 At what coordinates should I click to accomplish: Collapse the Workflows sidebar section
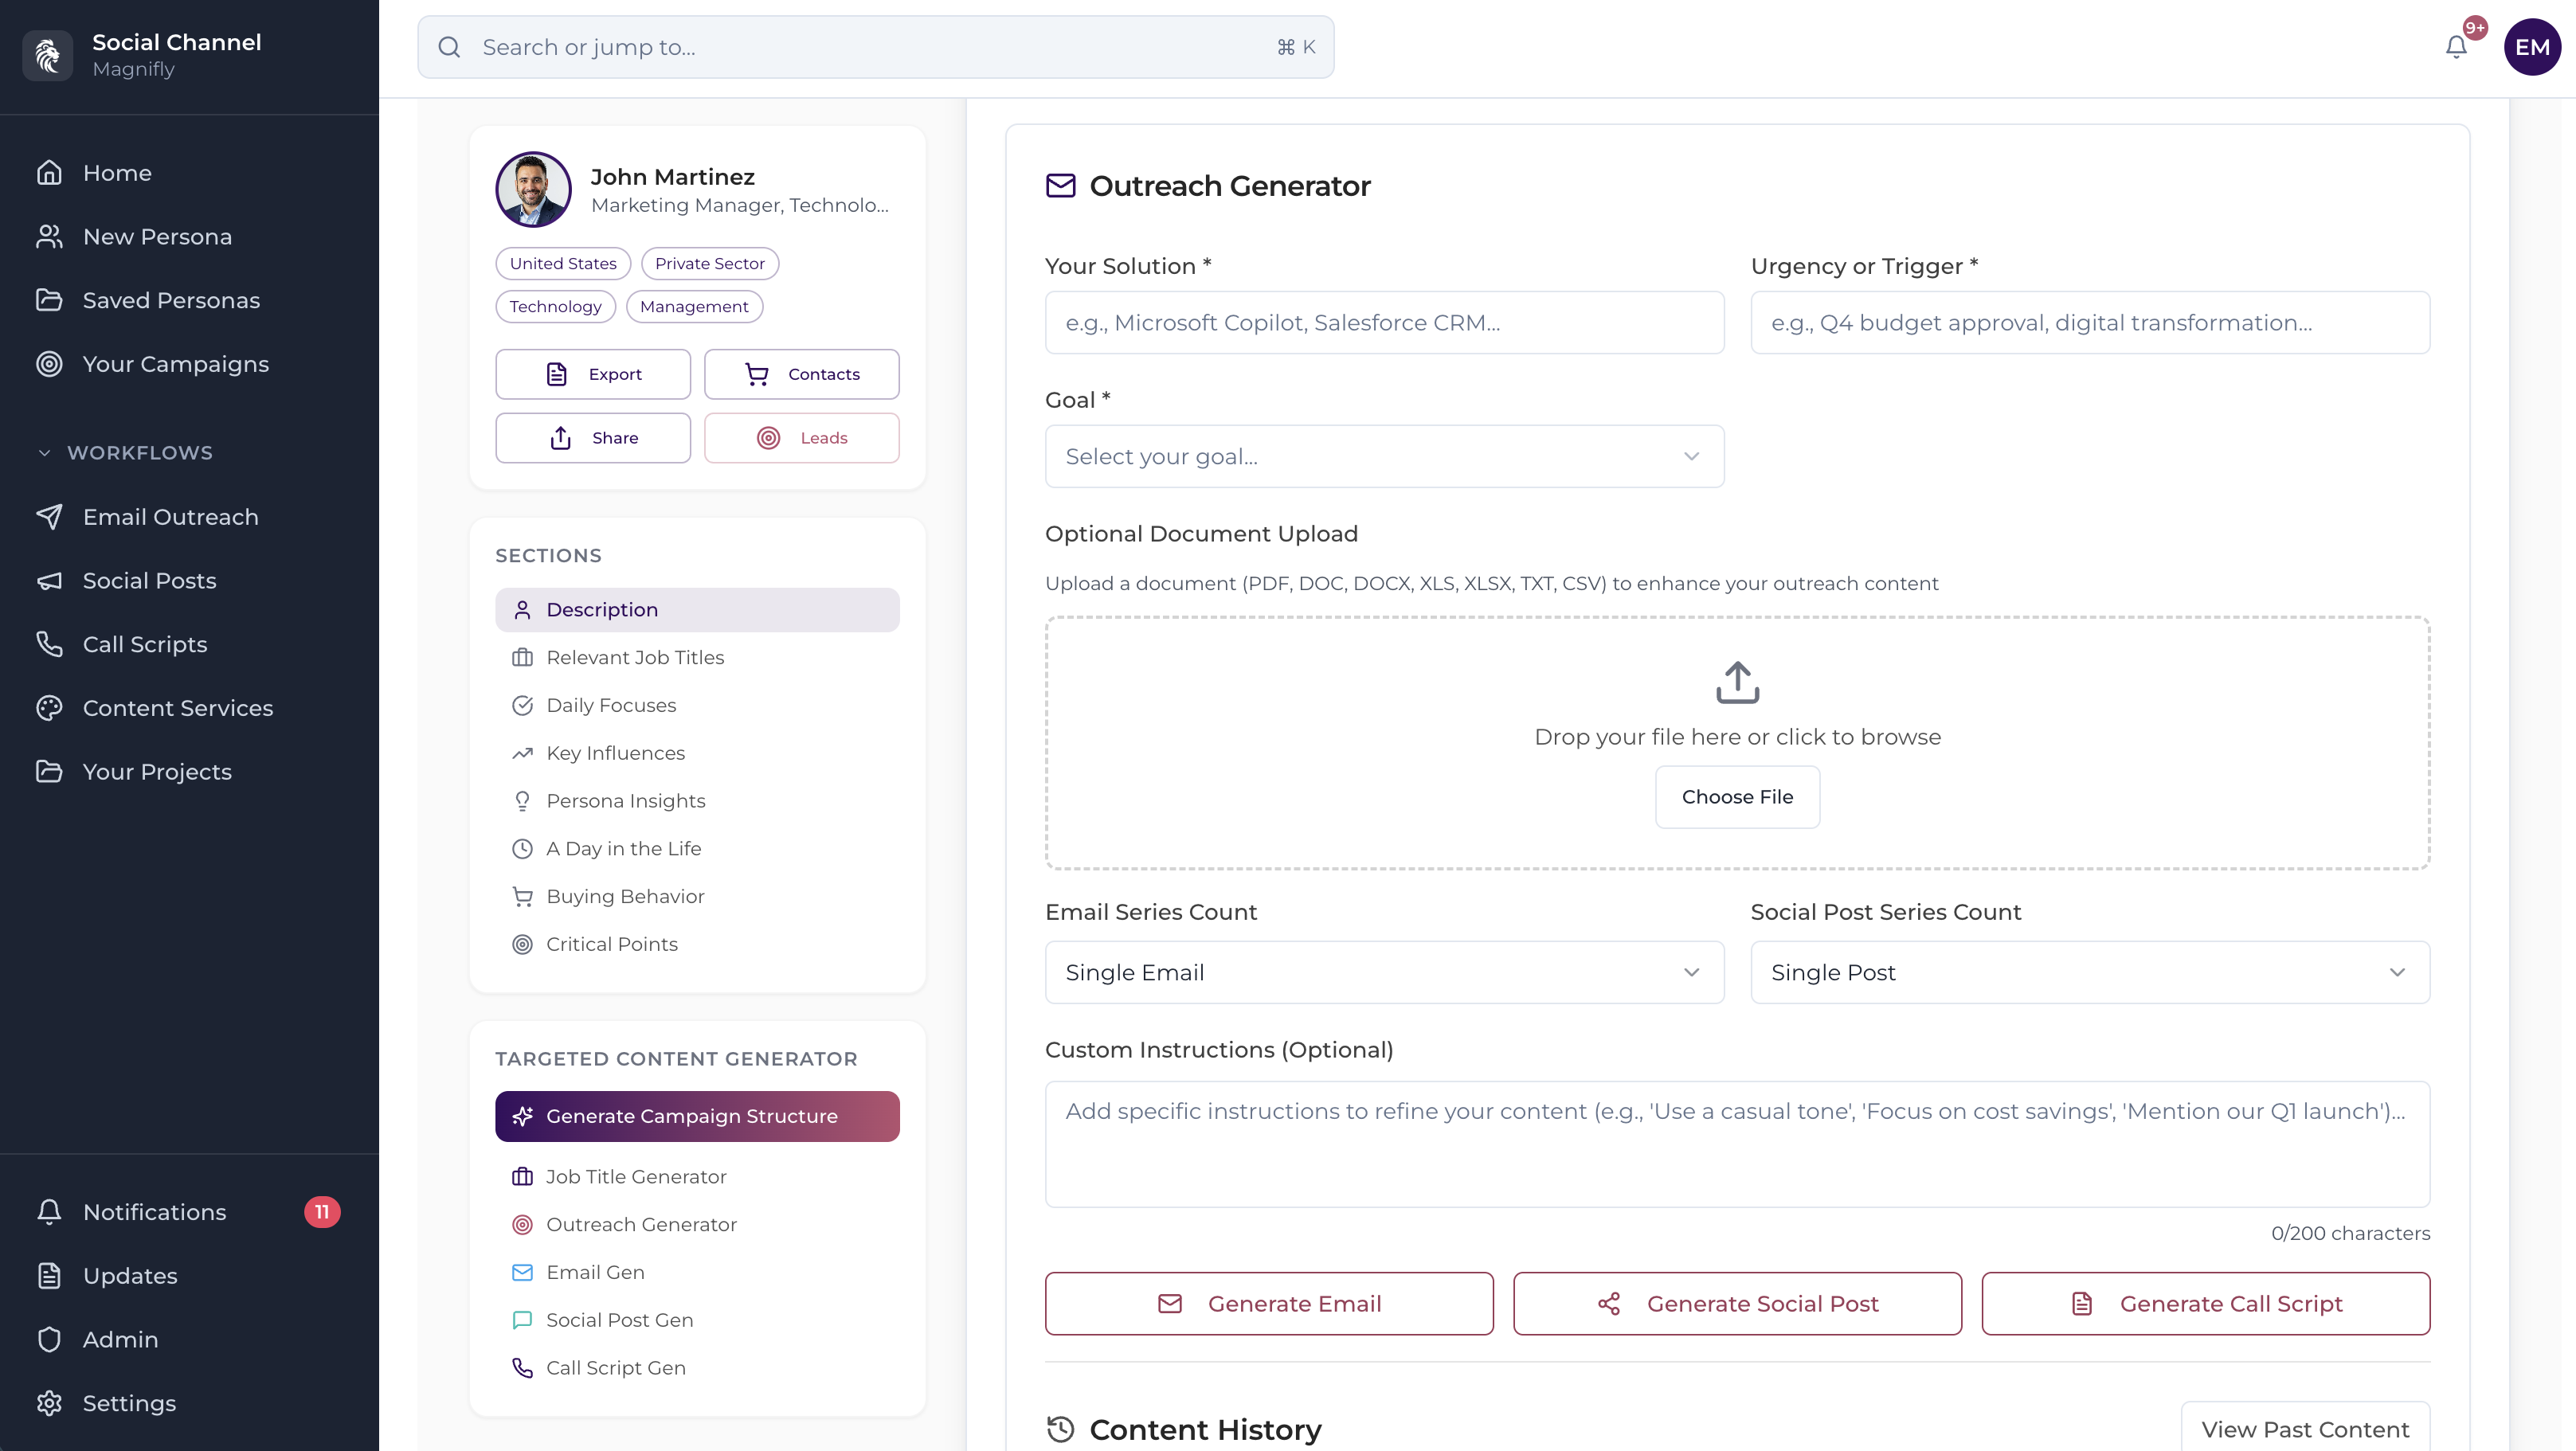(44, 453)
